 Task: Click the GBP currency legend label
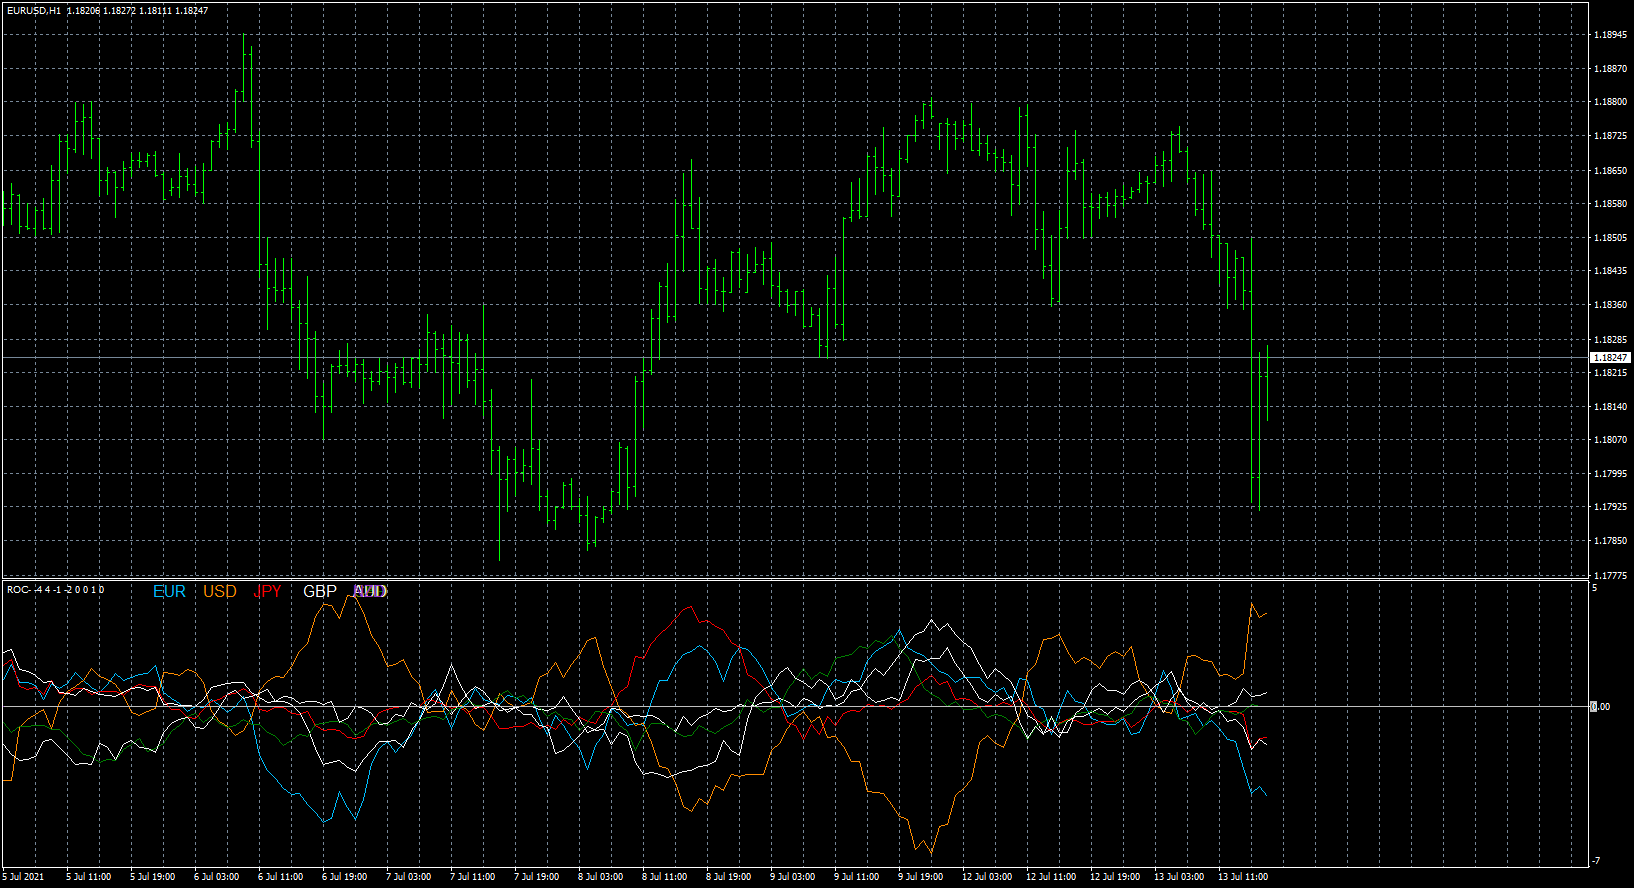click(x=320, y=591)
